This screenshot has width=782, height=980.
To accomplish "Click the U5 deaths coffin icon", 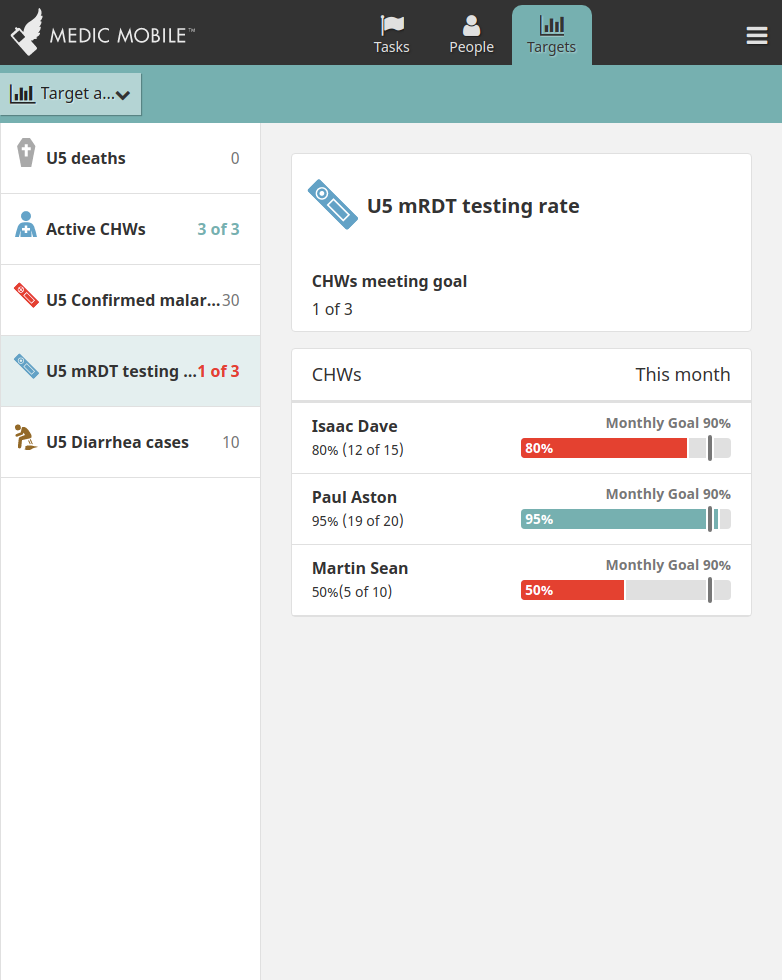I will pyautogui.click(x=26, y=152).
